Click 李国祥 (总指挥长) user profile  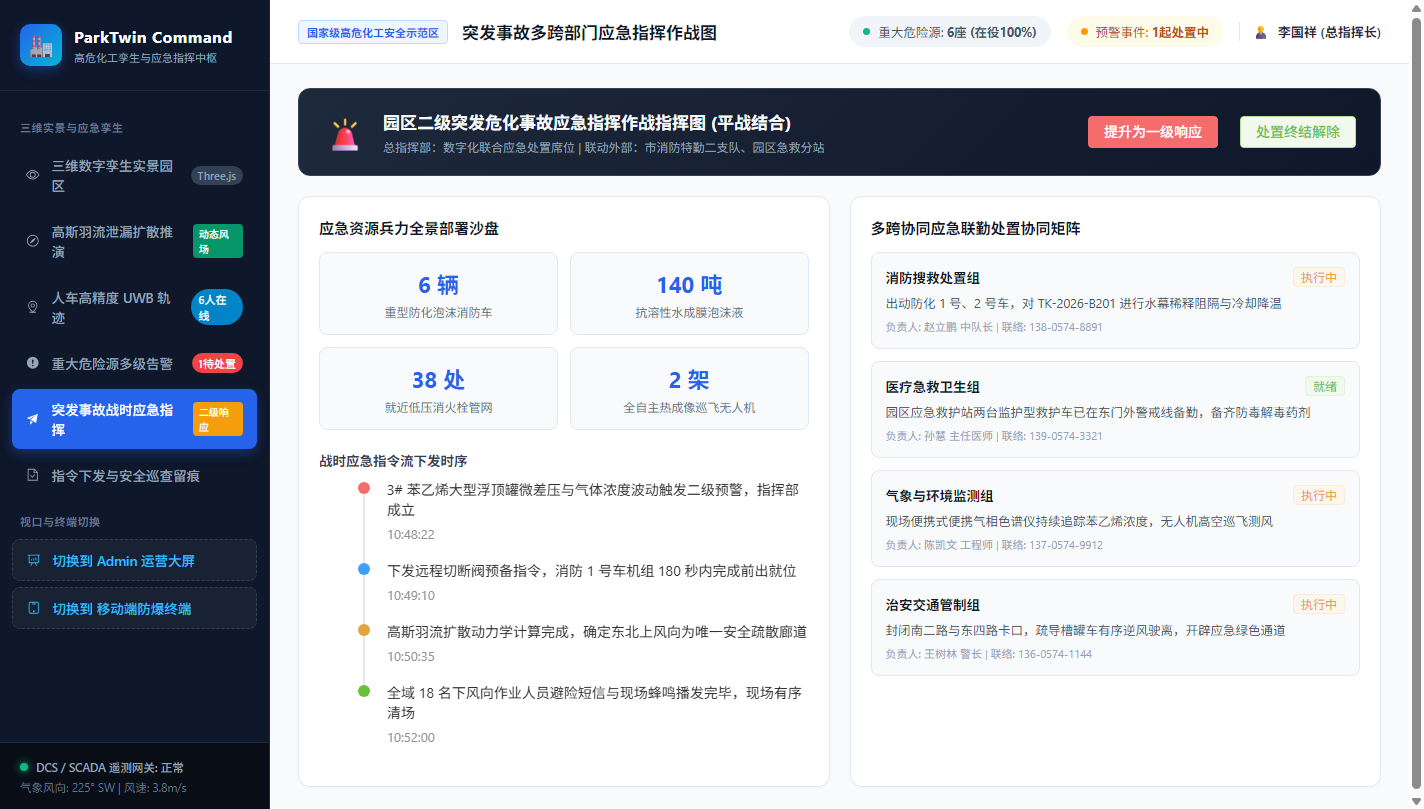[x=1318, y=32]
